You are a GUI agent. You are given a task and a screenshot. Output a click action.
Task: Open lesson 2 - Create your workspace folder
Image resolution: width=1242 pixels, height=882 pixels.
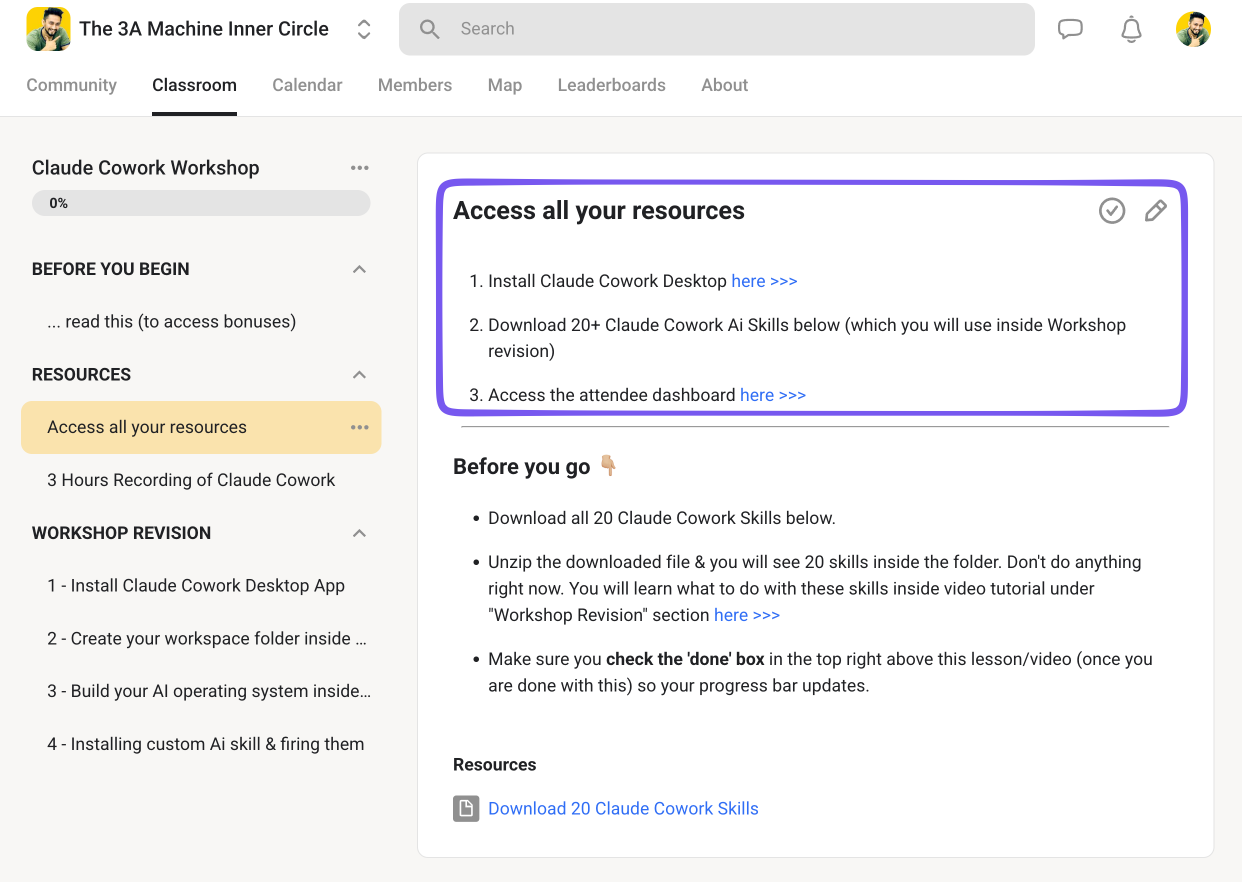click(207, 639)
